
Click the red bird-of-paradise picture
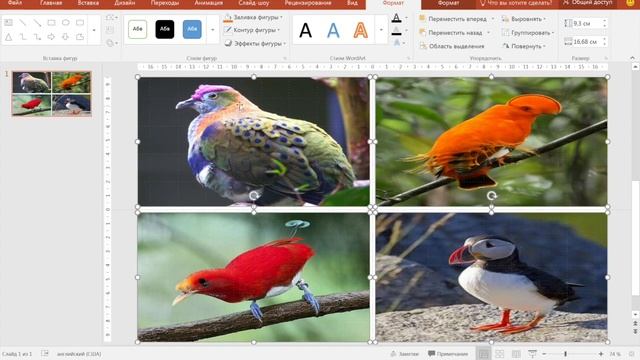[x=253, y=277]
